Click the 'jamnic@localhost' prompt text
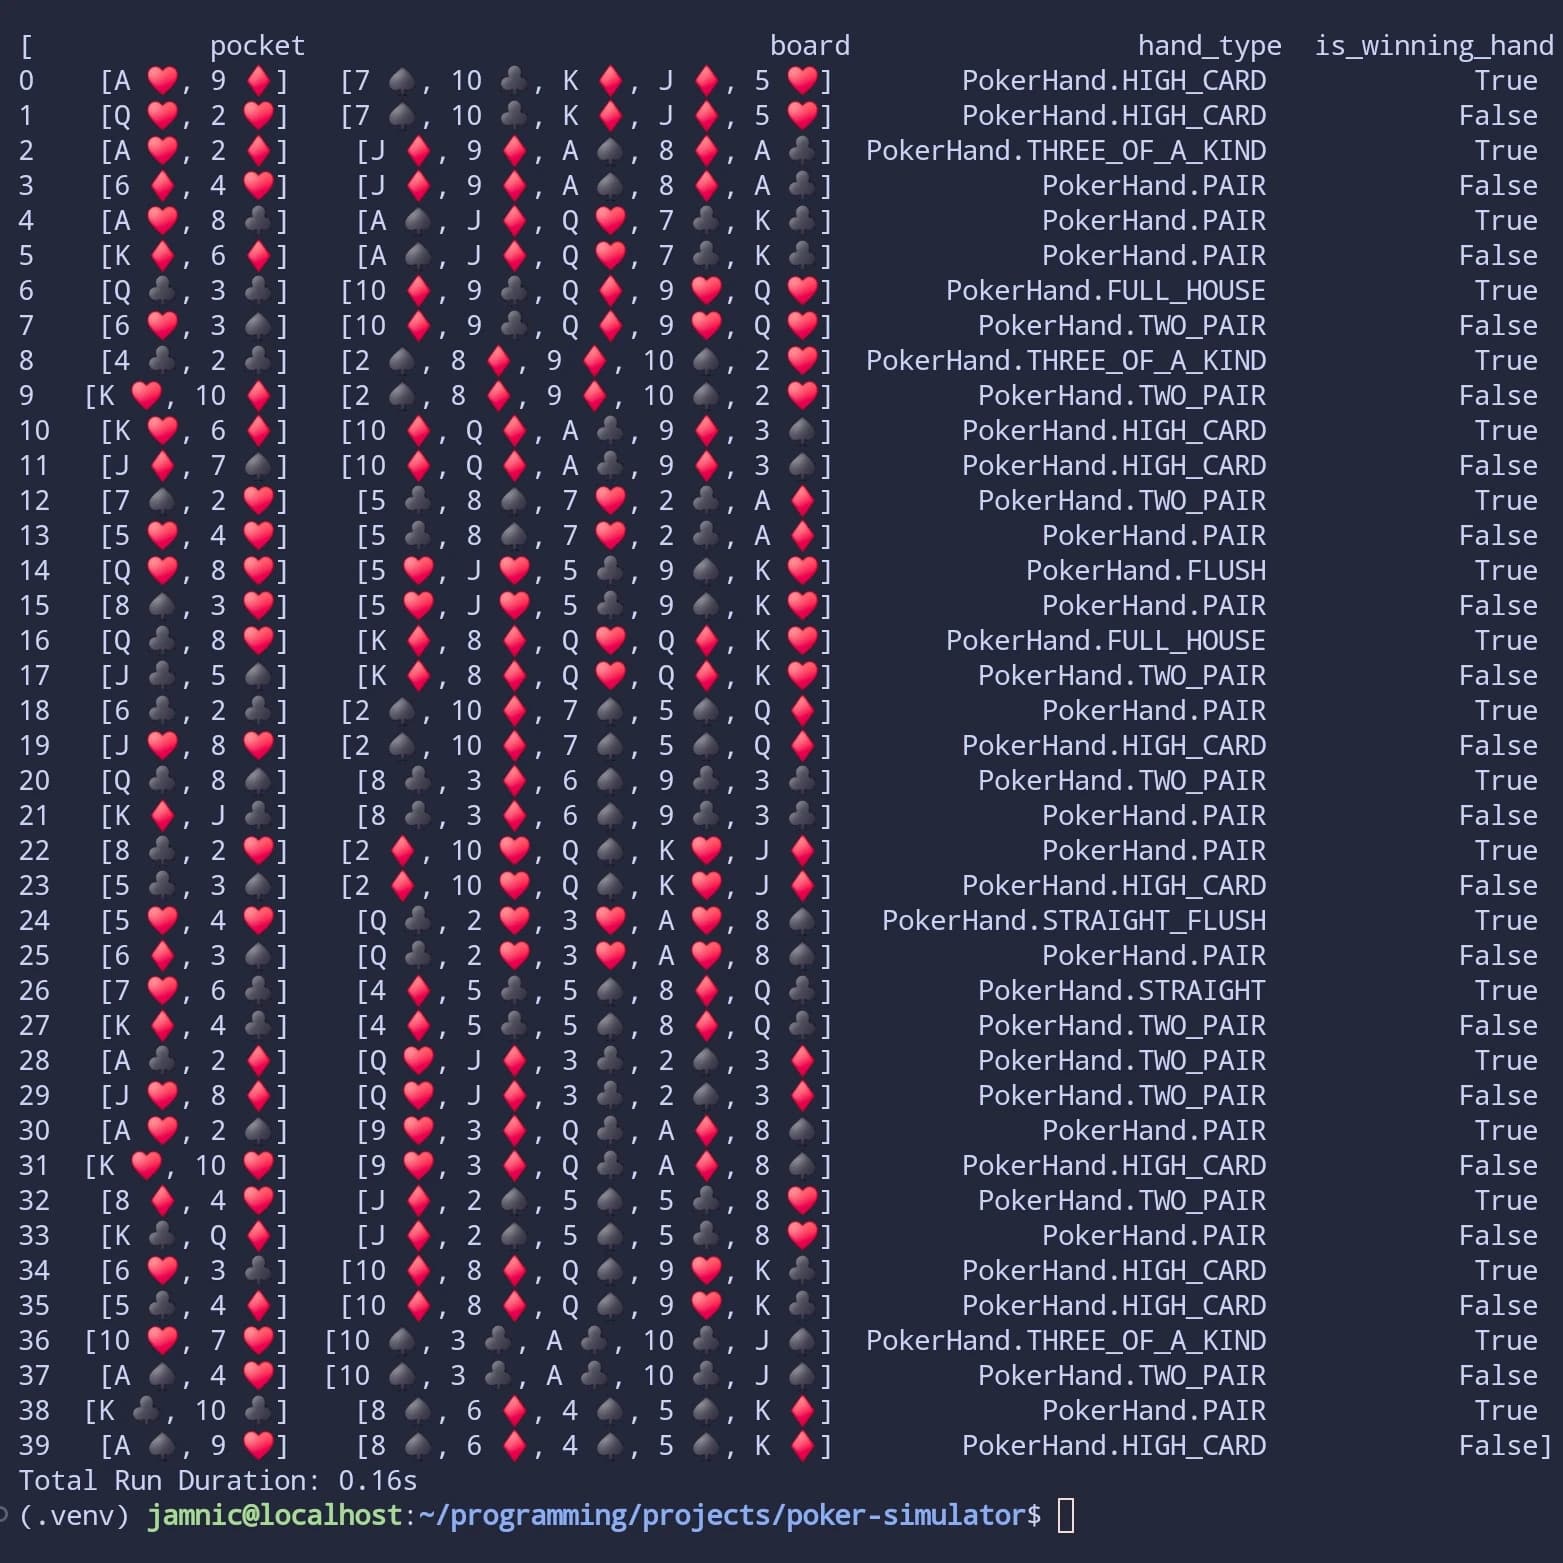Screen dimensions: 1563x1563 pos(274,1516)
